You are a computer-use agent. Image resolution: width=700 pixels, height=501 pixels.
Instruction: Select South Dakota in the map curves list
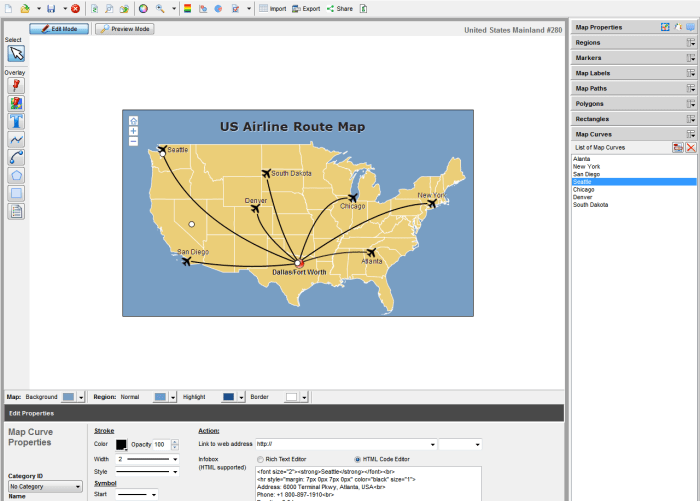(634, 205)
